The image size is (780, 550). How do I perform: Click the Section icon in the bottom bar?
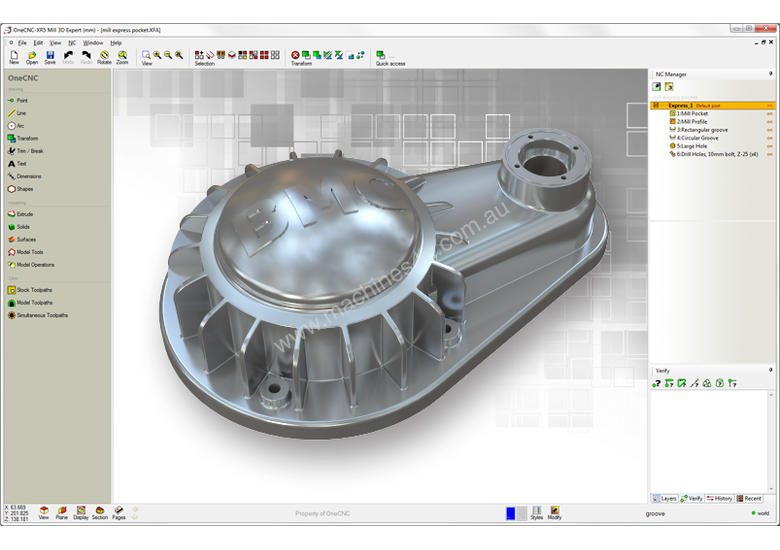(99, 513)
